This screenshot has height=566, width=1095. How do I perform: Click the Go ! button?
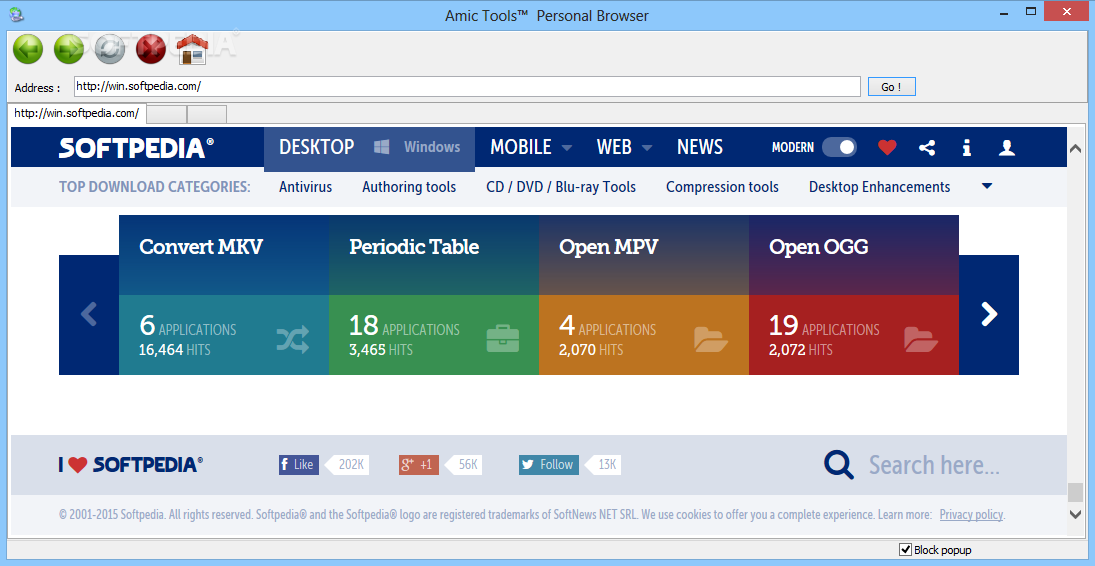tap(891, 87)
